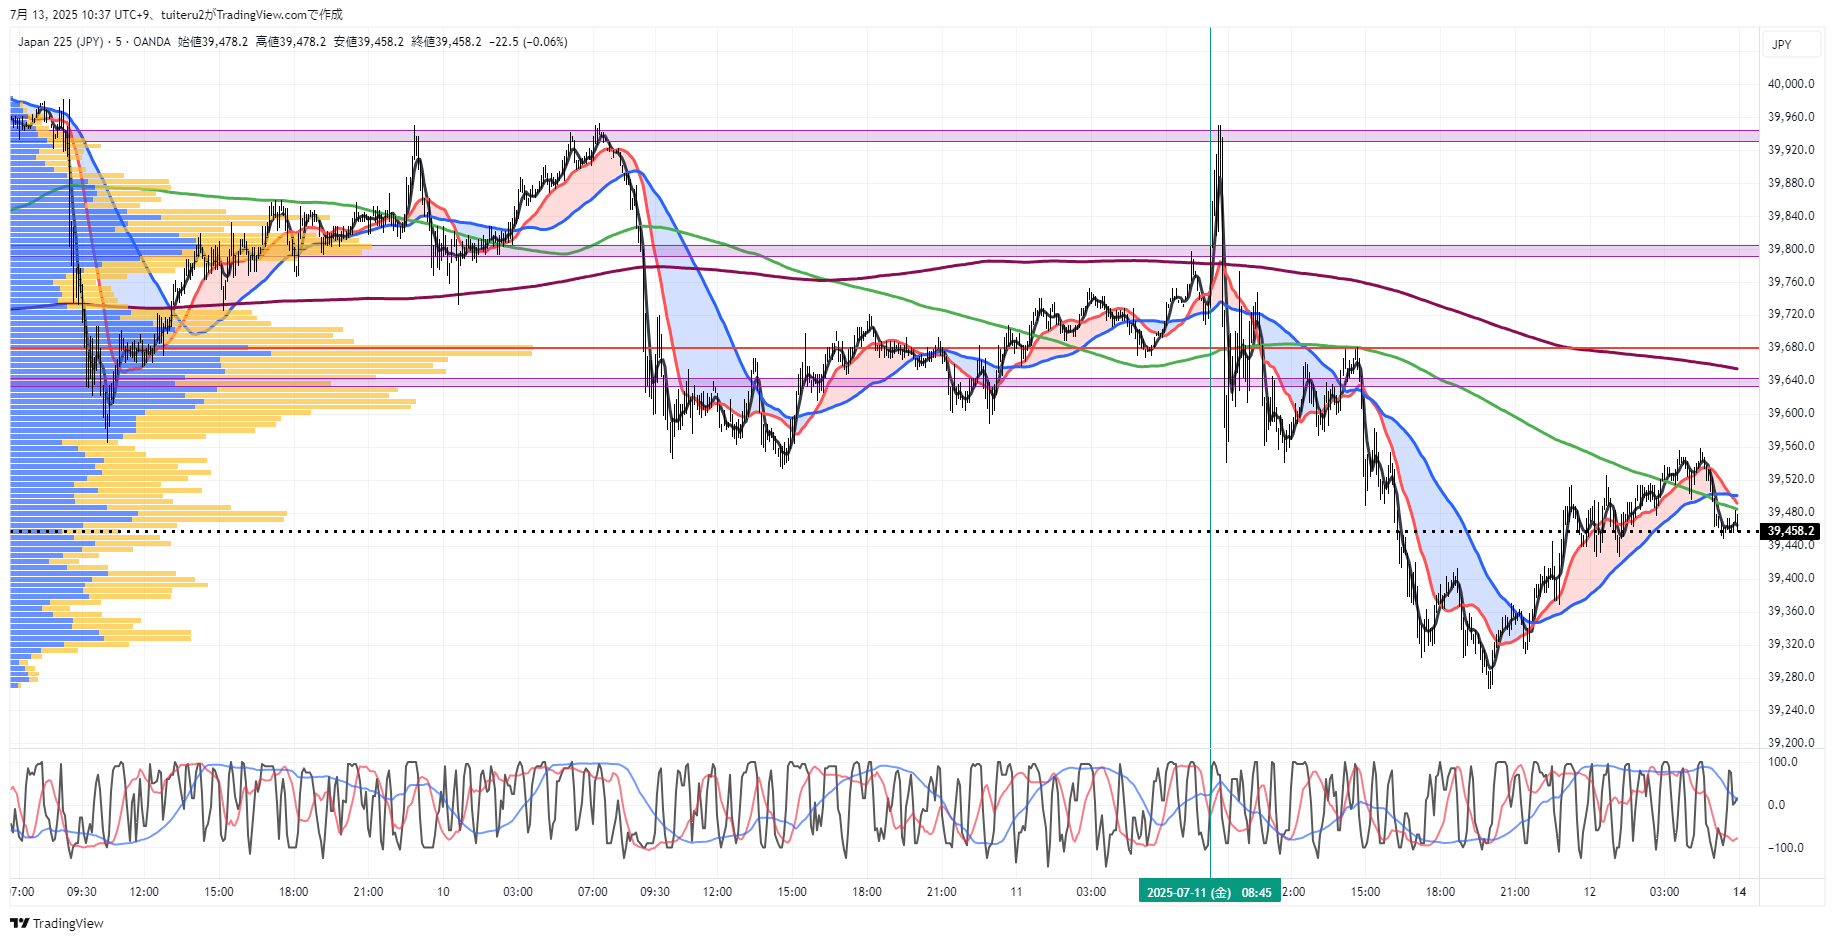Screen dimensions: 1835x941
Task: Click the 39,960.0 price axis label
Action: (1791, 117)
